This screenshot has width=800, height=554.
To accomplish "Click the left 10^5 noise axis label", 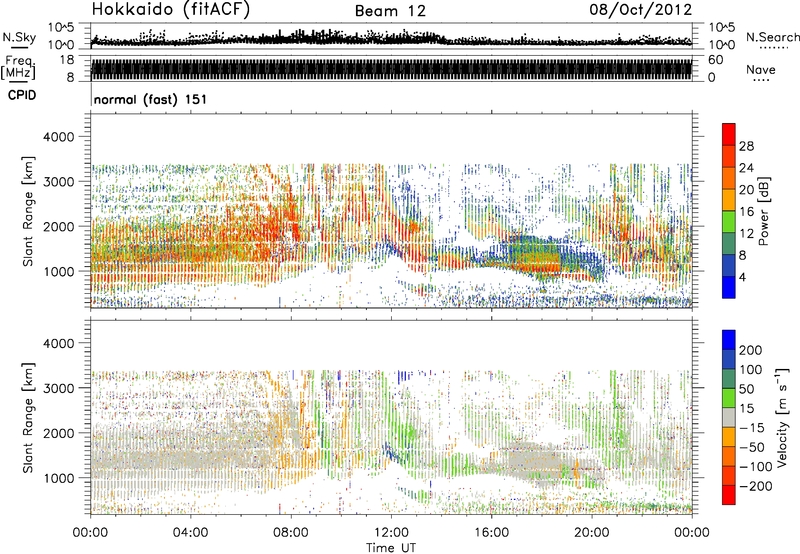I will pos(62,27).
